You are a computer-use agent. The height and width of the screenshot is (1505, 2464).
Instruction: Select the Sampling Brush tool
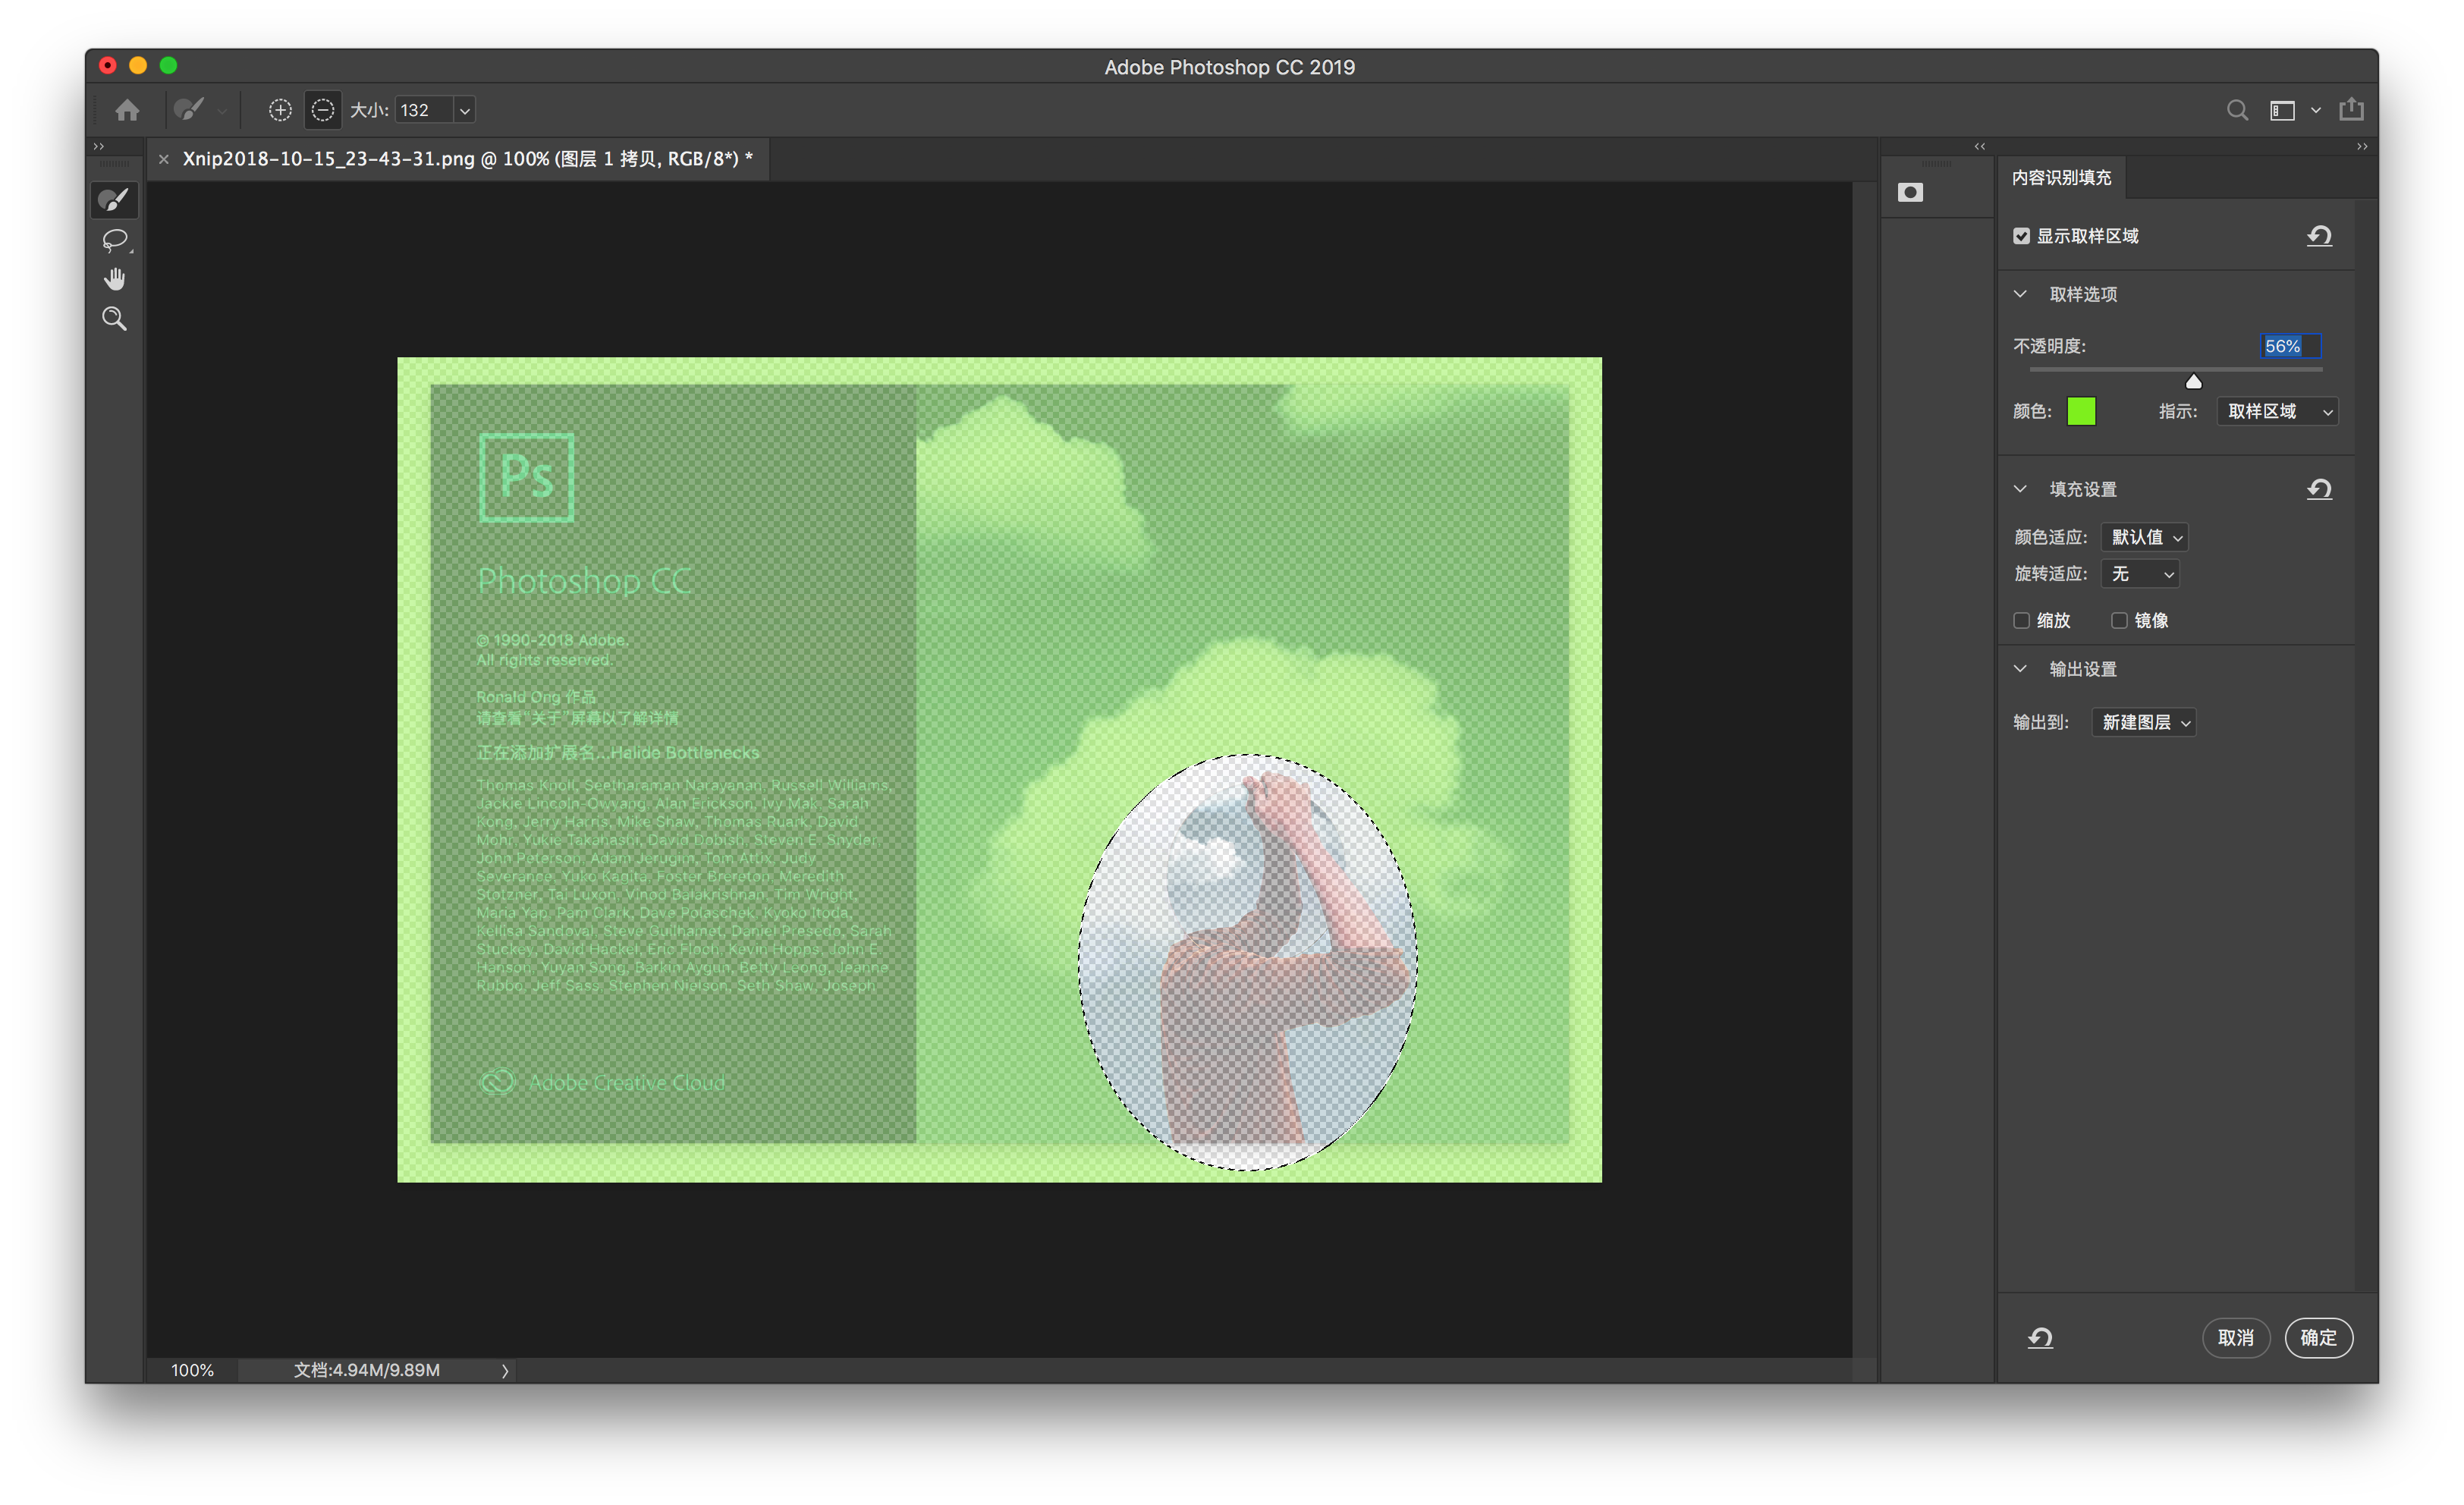pos(115,200)
